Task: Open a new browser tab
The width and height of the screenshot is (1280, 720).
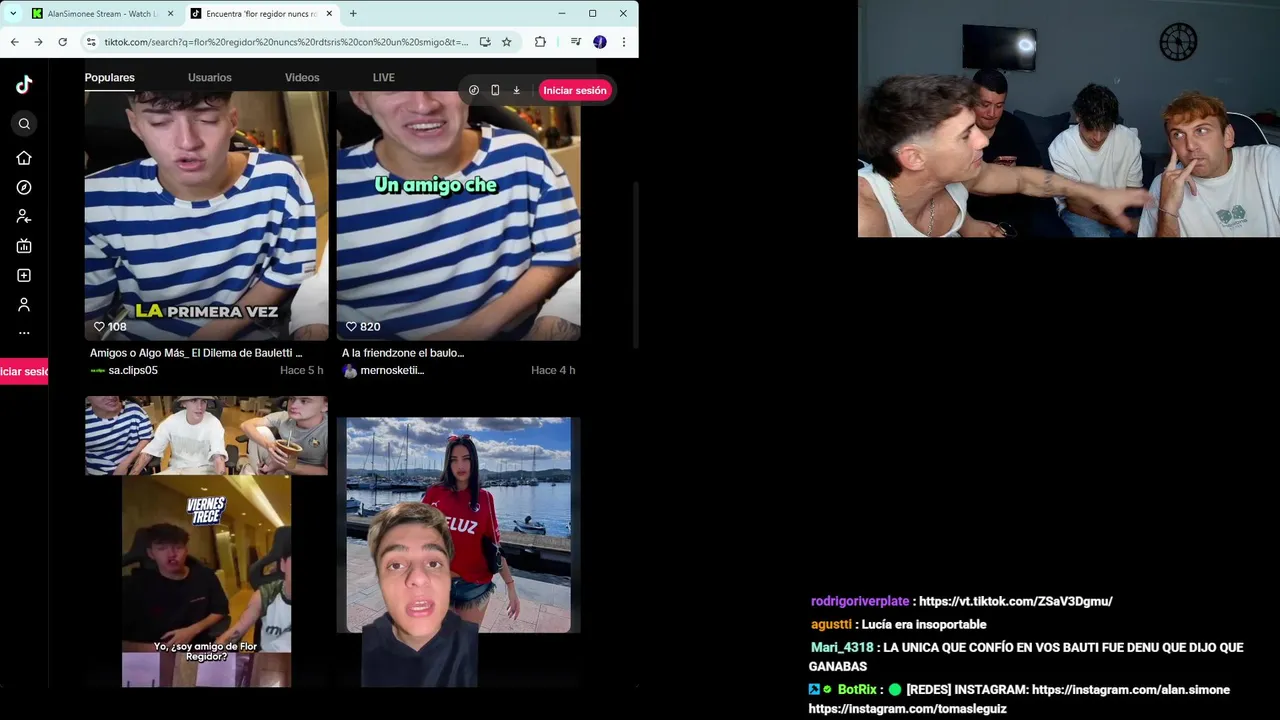Action: (x=353, y=14)
